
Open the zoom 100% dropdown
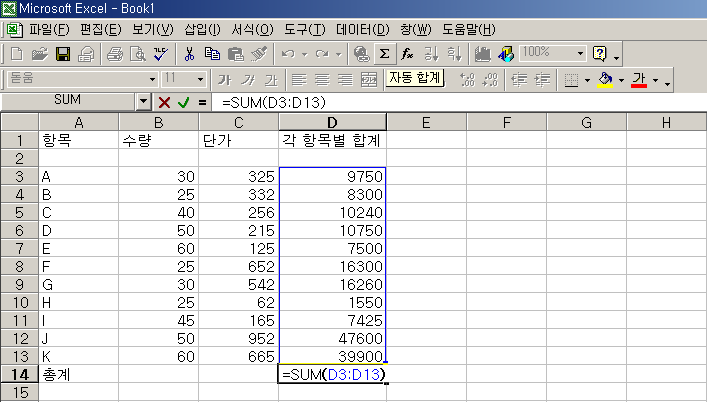click(x=580, y=54)
